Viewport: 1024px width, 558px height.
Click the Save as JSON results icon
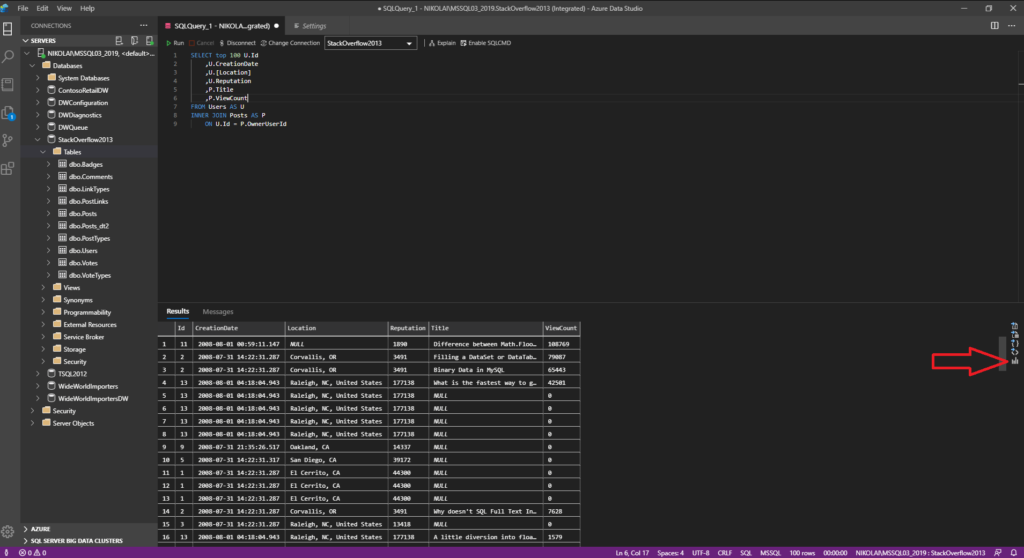point(1015,343)
